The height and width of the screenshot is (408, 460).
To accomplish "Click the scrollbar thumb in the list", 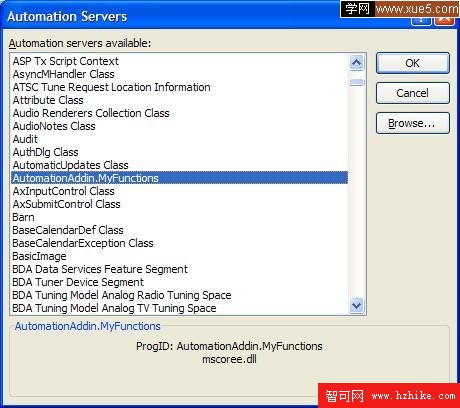I will 357,82.
